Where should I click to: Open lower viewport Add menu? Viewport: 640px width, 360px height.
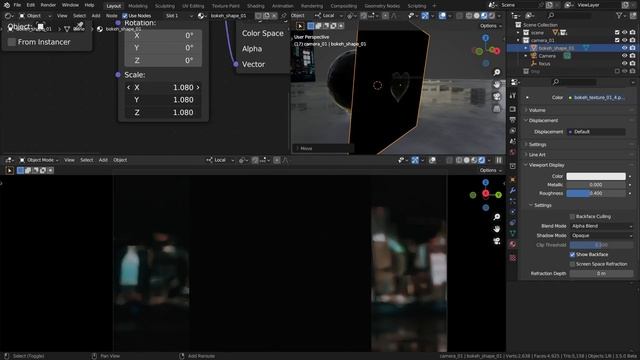point(103,160)
